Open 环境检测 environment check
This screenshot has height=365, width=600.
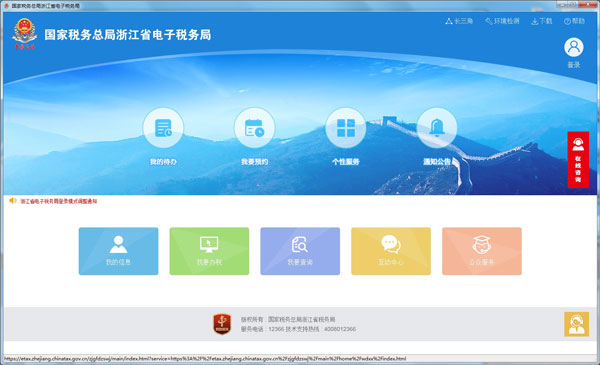502,21
